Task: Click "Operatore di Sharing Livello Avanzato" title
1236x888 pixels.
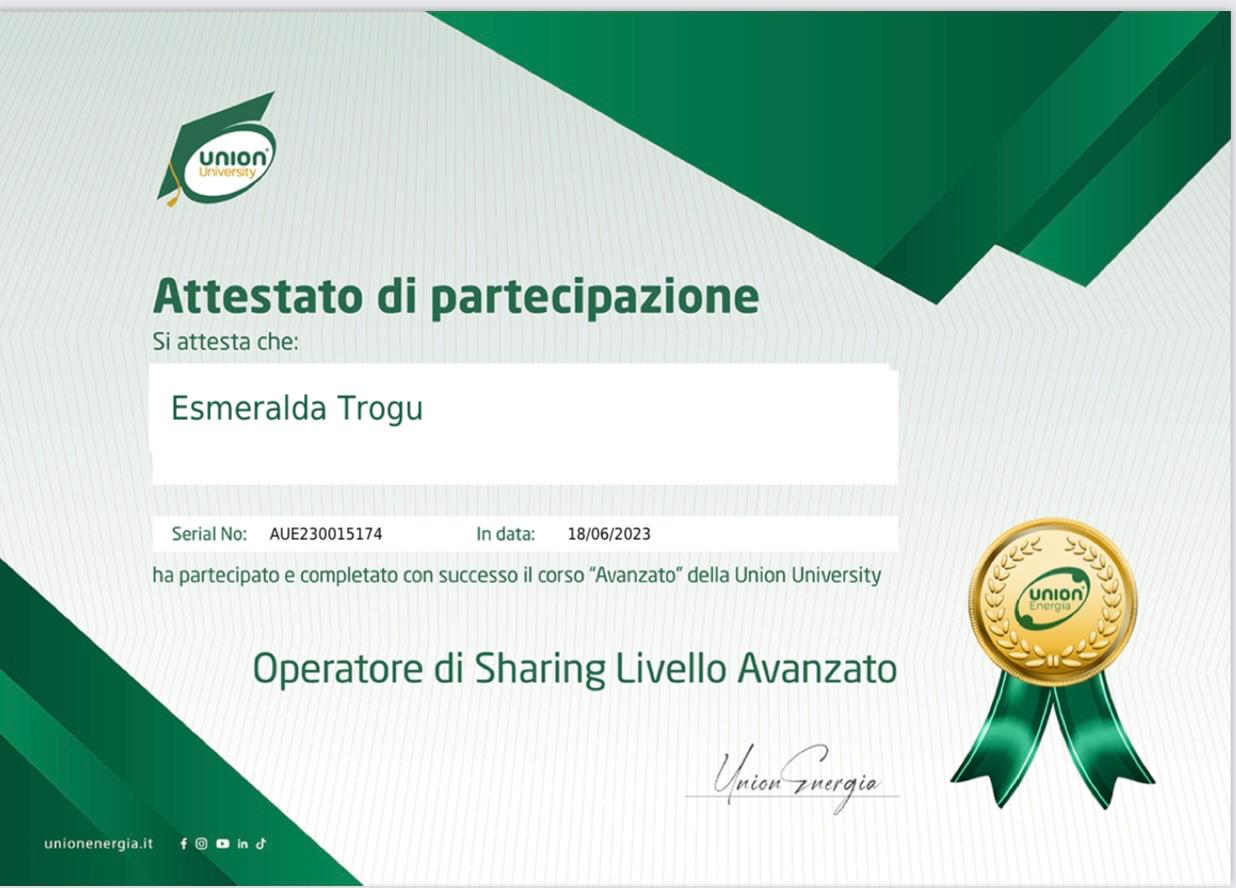Action: point(574,668)
